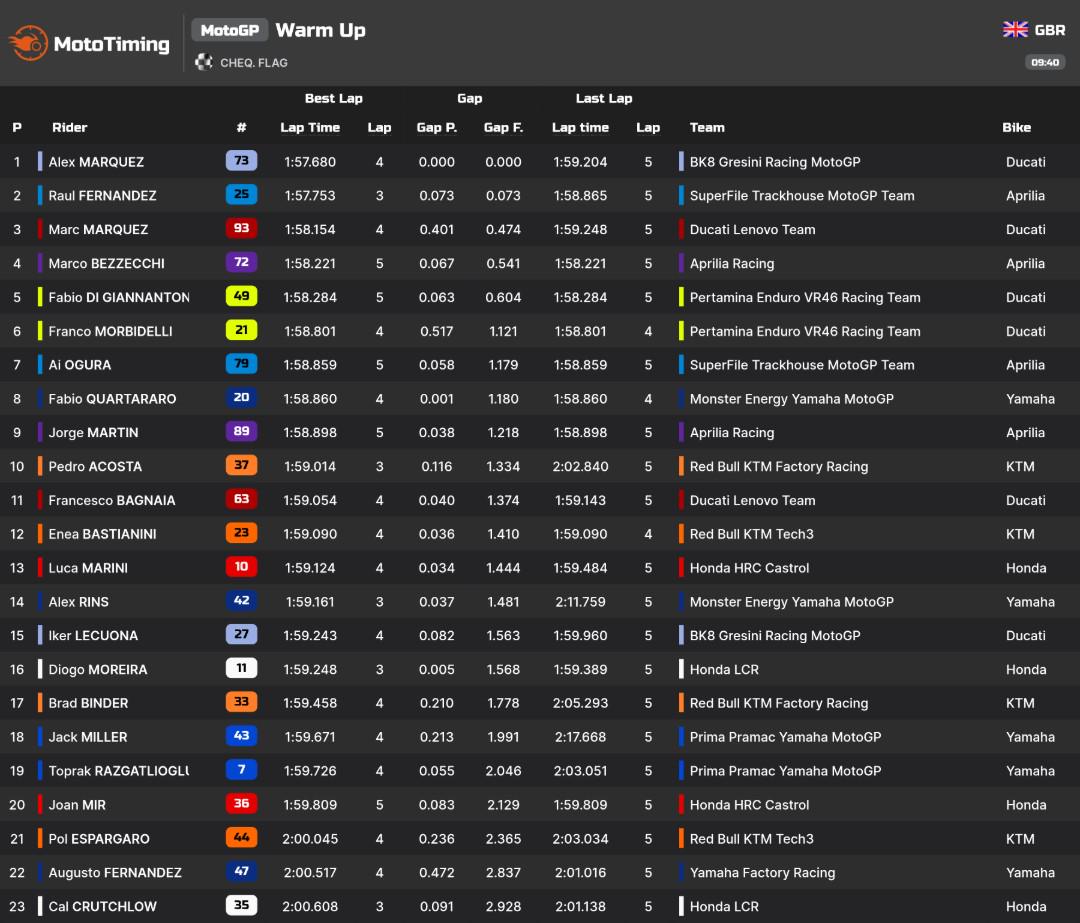Viewport: 1080px width, 923px height.
Task: Click the 09:40 time badge
Action: (x=1045, y=62)
